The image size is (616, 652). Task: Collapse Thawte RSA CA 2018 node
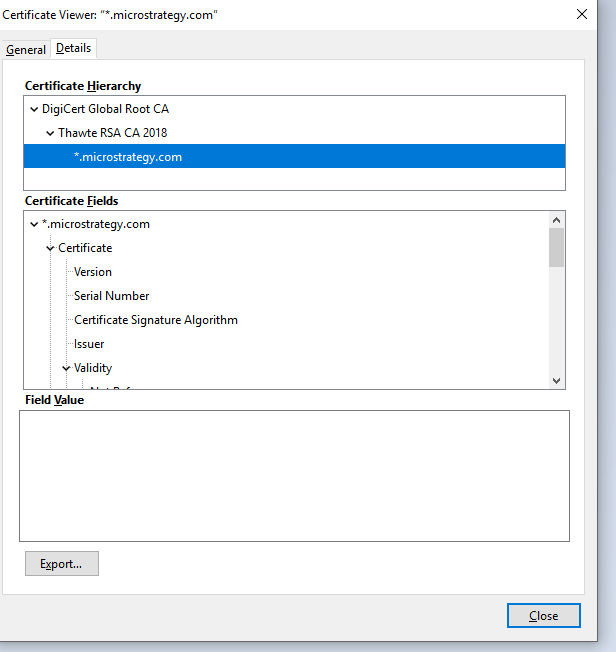coord(50,133)
